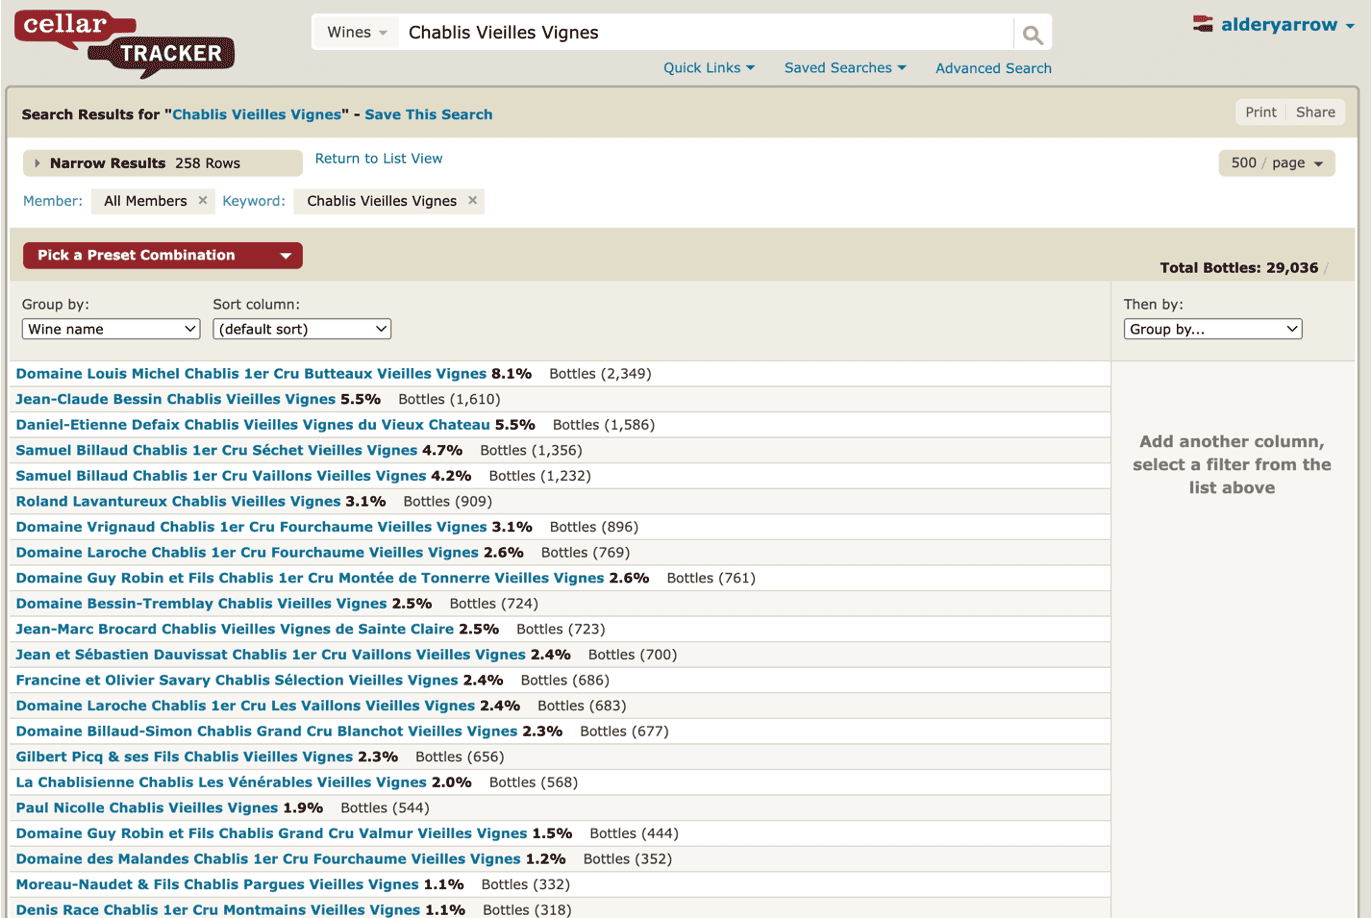Open Billaud-Simon Grand Cru Blanchot wine

pyautogui.click(x=267, y=731)
